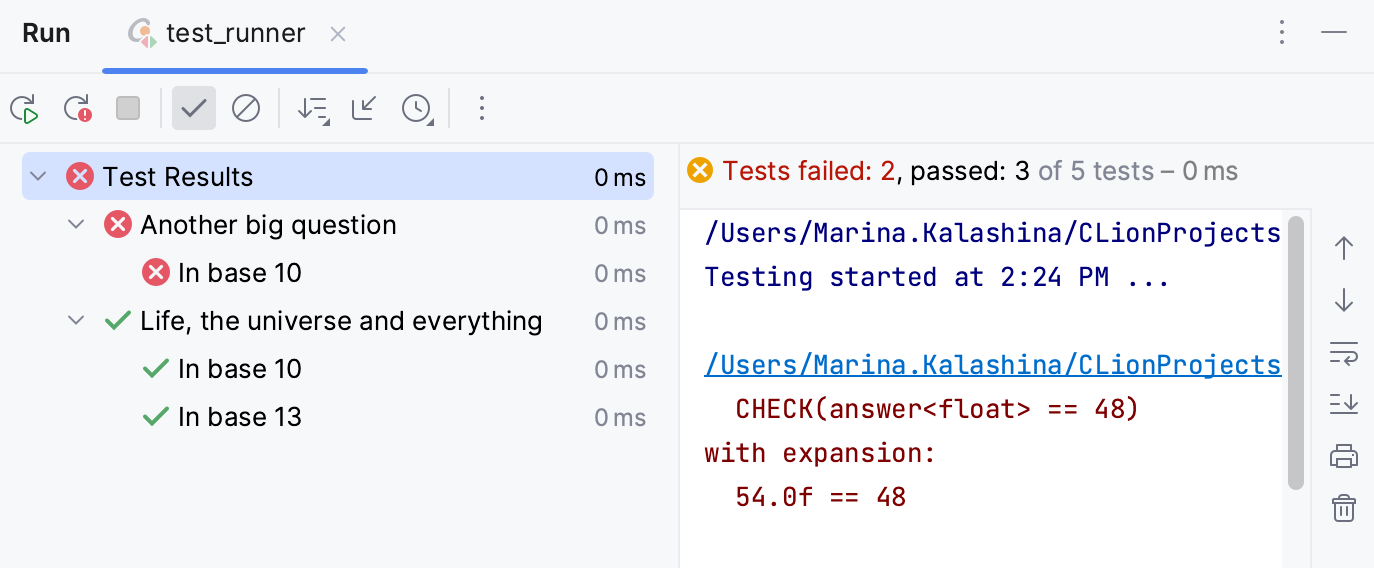Click the console vertical scrollbar

[x=1296, y=352]
